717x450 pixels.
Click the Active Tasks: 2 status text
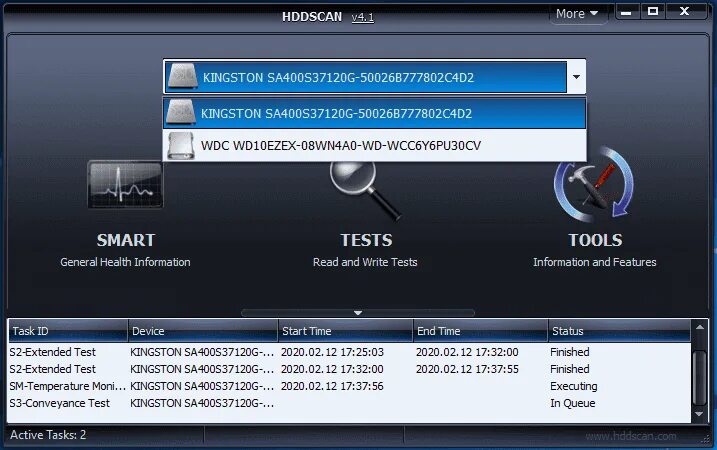48,435
